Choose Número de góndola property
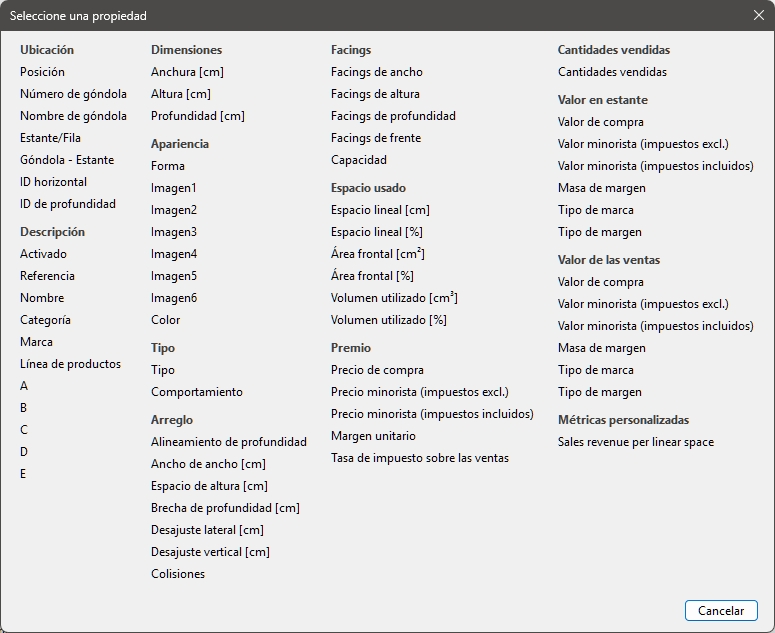This screenshot has width=775, height=633. [73, 94]
